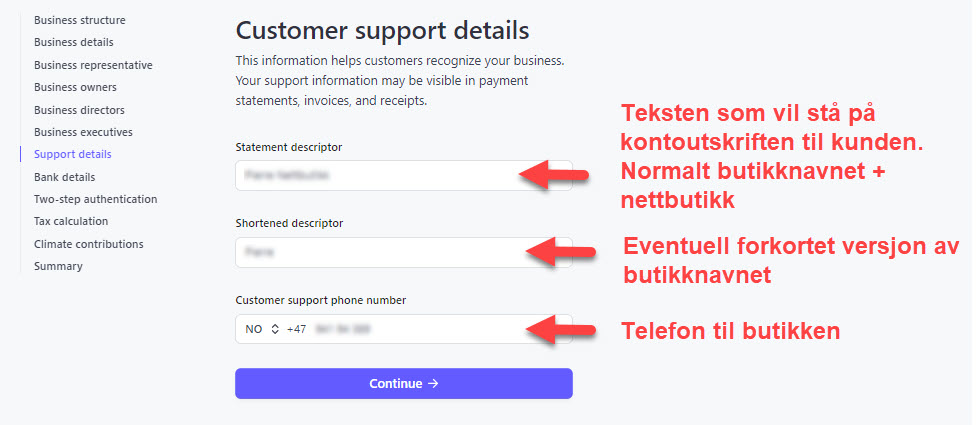Jump to Summary step
The width and height of the screenshot is (976, 425).
tap(58, 266)
